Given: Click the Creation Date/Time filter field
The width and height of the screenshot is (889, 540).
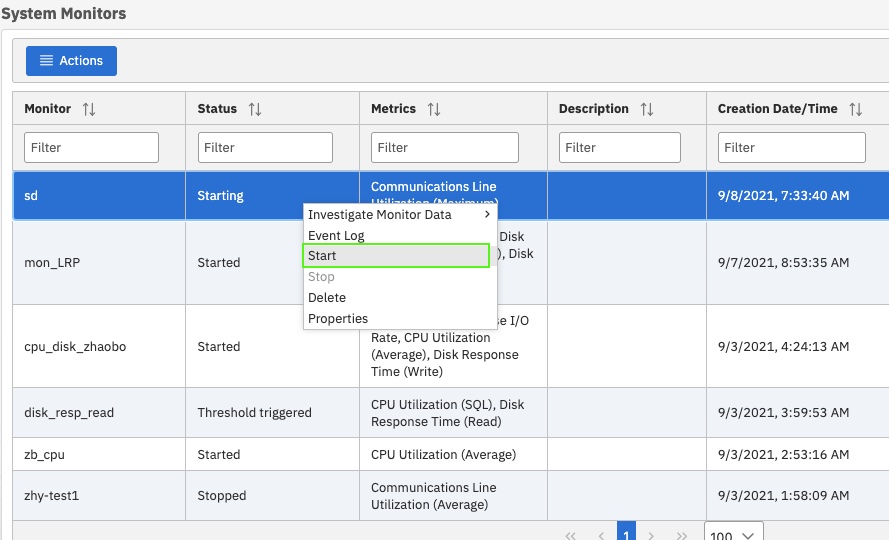Looking at the screenshot, I should 791,147.
